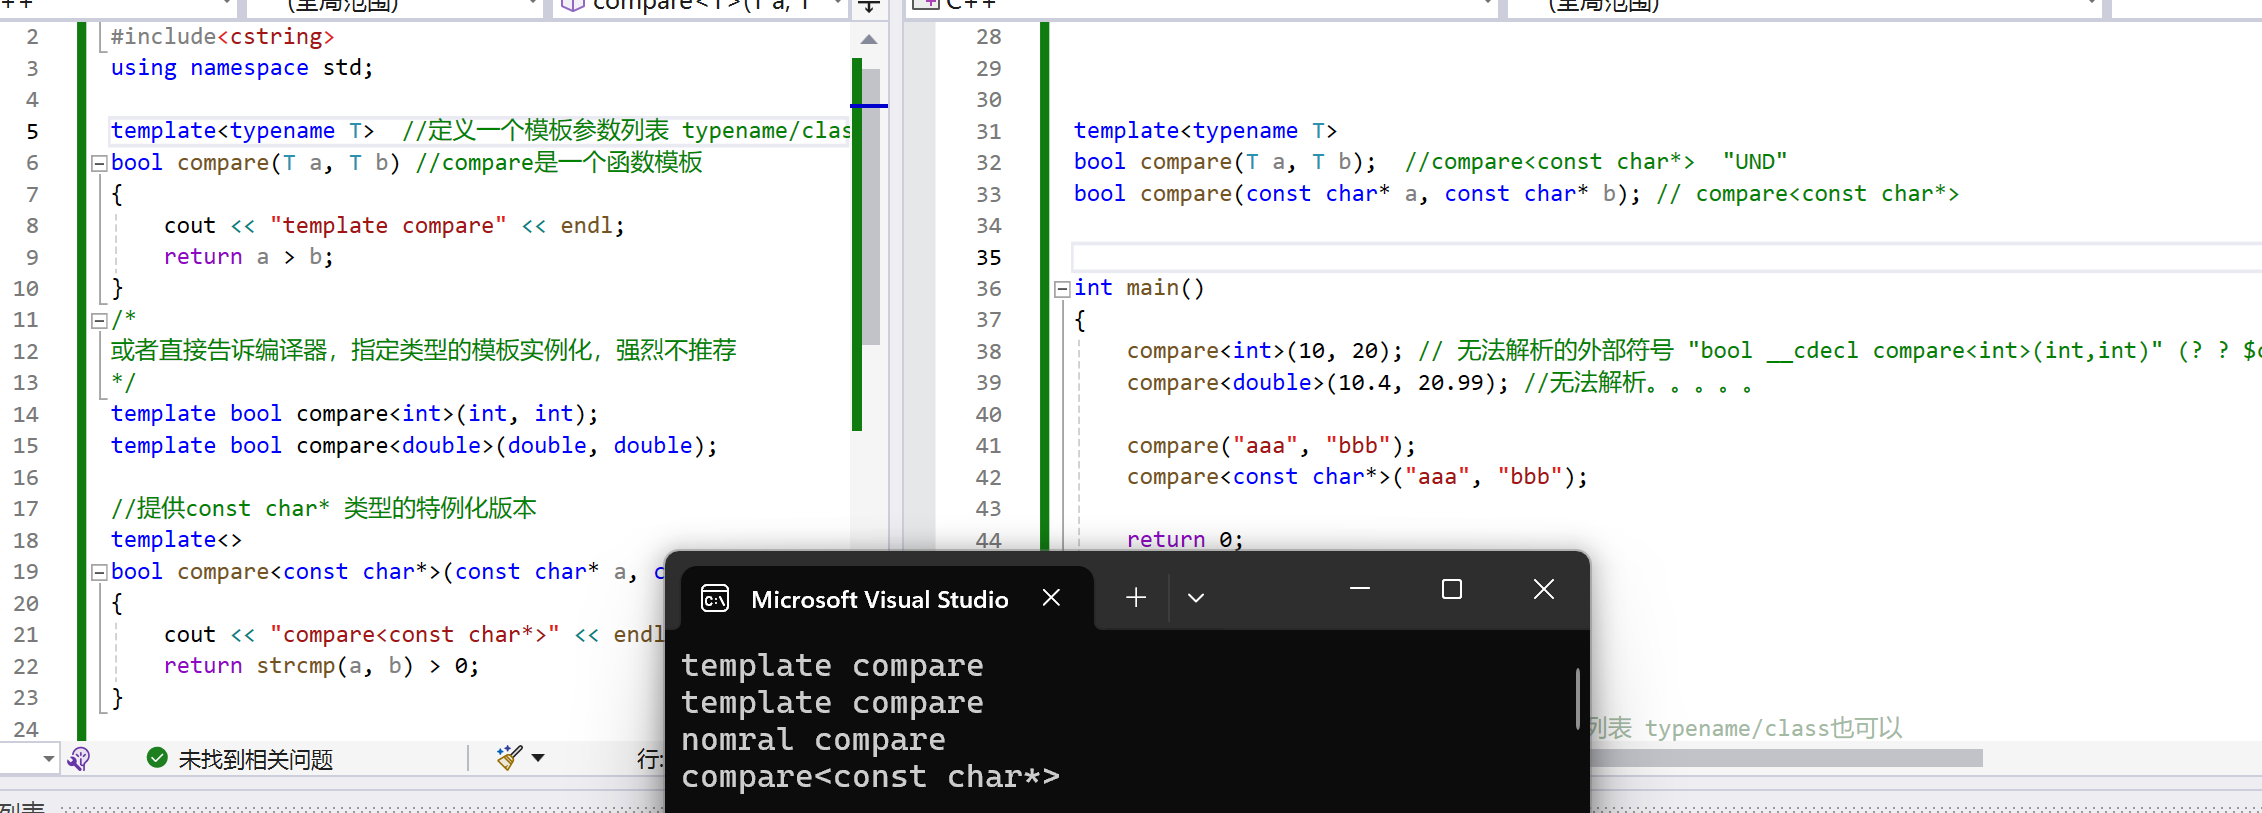Click "compare<const char*>("aaa", "bbb");" on line 42
The image size is (2262, 813).
point(1357,477)
